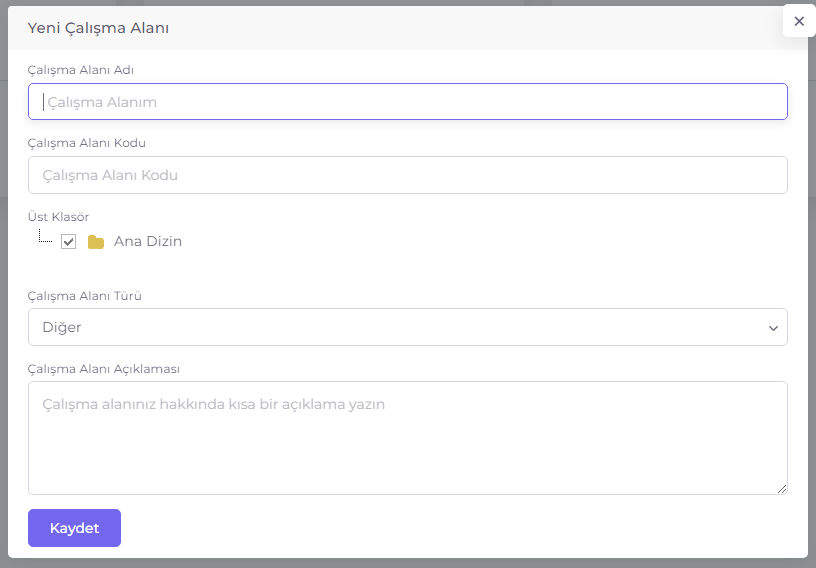Image resolution: width=816 pixels, height=568 pixels.
Task: Close the Yeni Çalışma Alanı dialog
Action: click(x=799, y=21)
